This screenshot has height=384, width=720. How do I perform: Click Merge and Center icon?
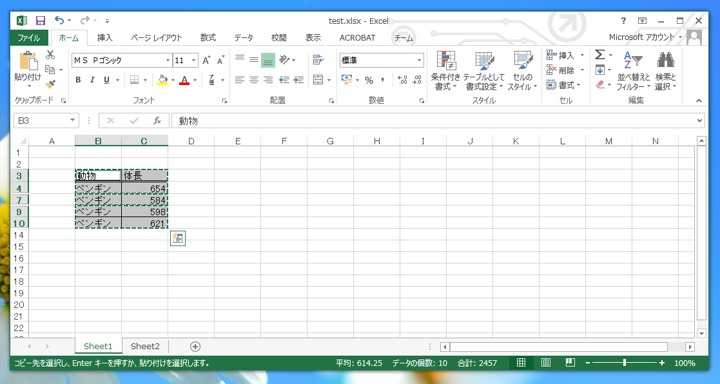(x=318, y=80)
